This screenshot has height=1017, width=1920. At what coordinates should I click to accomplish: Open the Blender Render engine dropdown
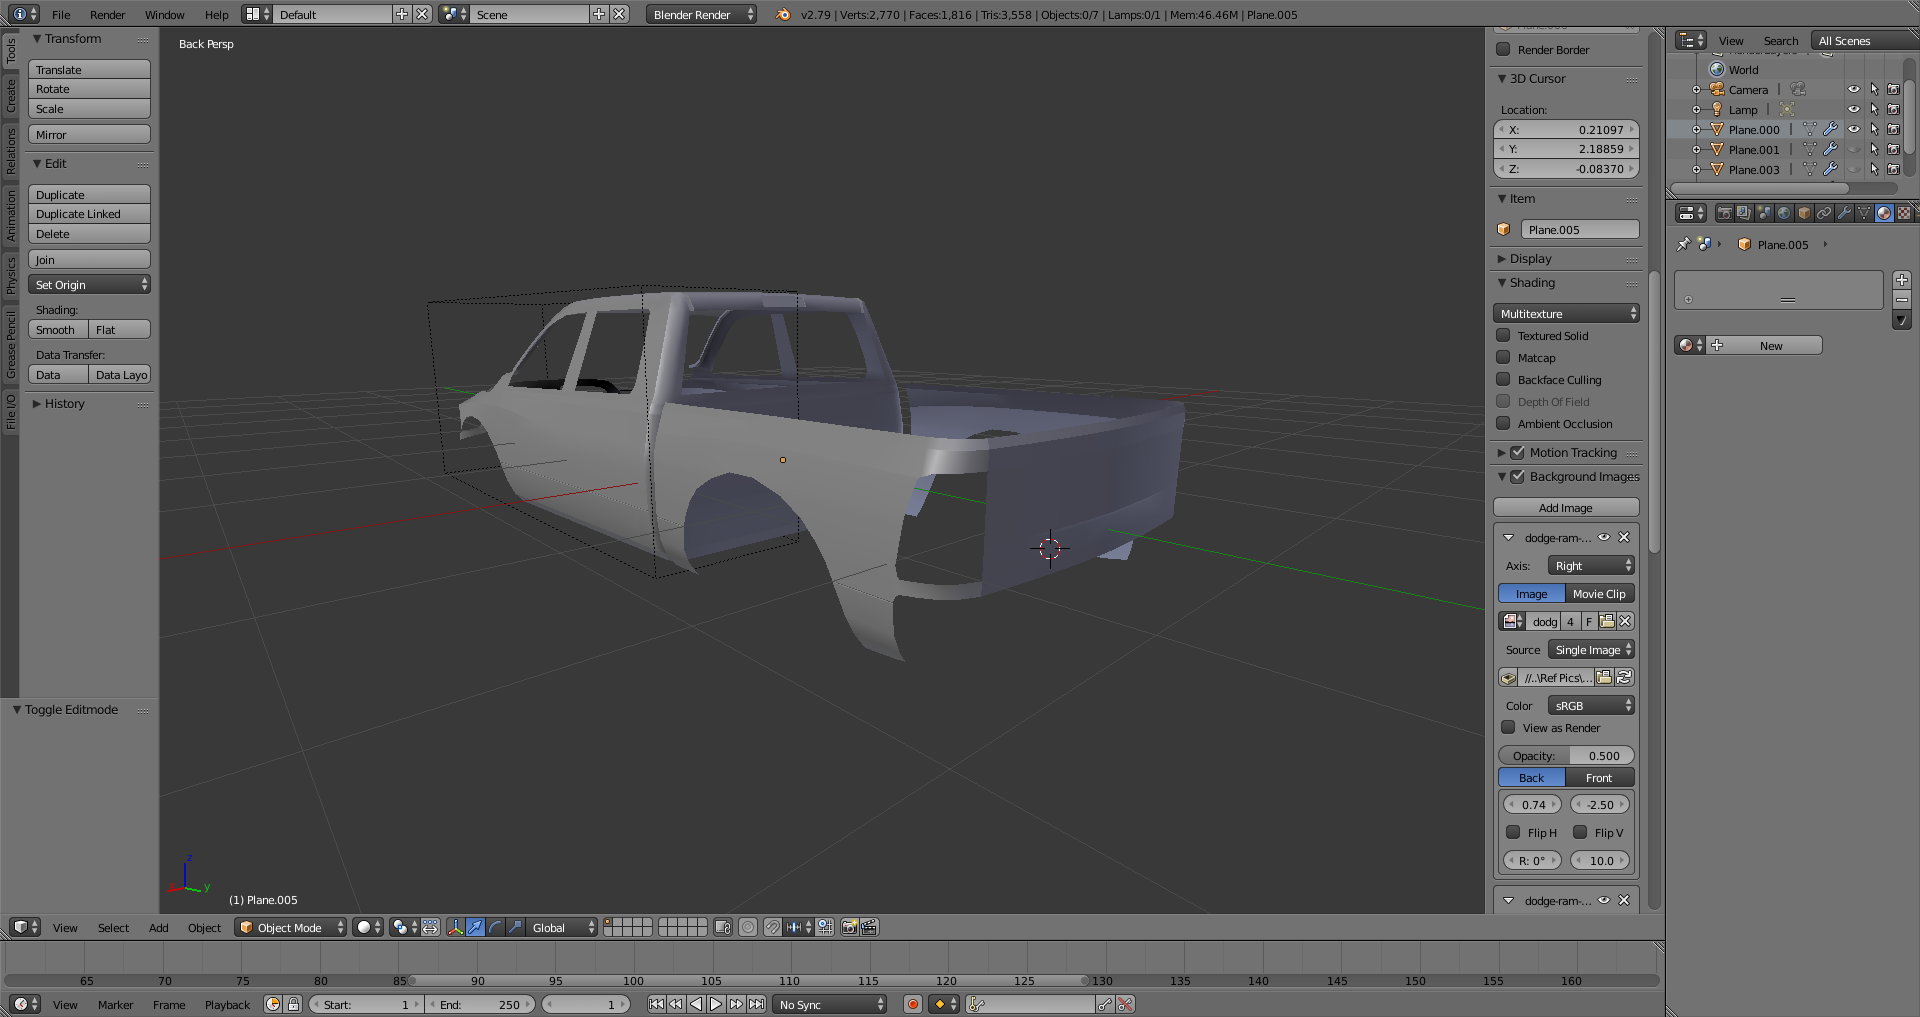coord(701,14)
